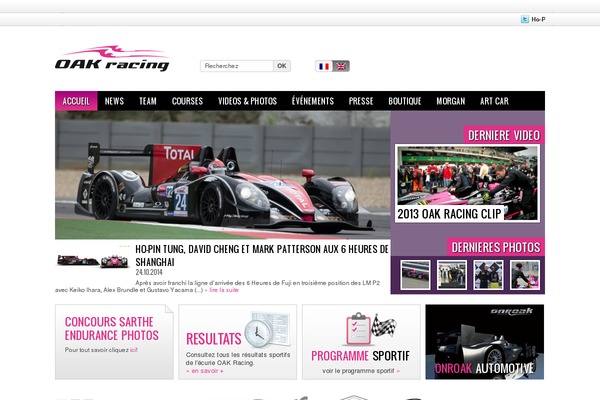Click the OAK Racing logo

click(x=112, y=59)
